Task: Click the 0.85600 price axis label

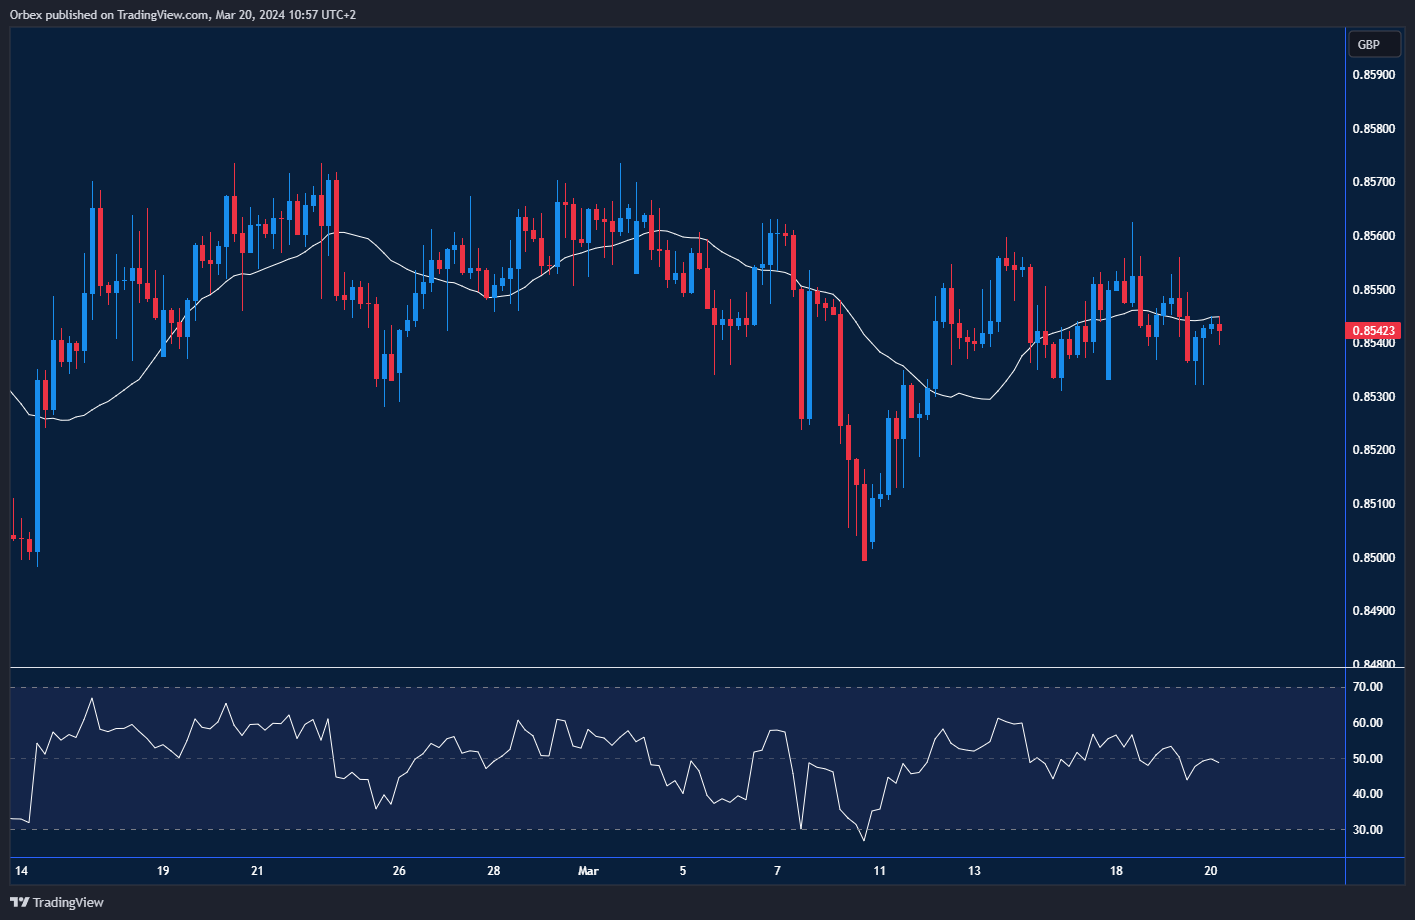Action: point(1374,236)
